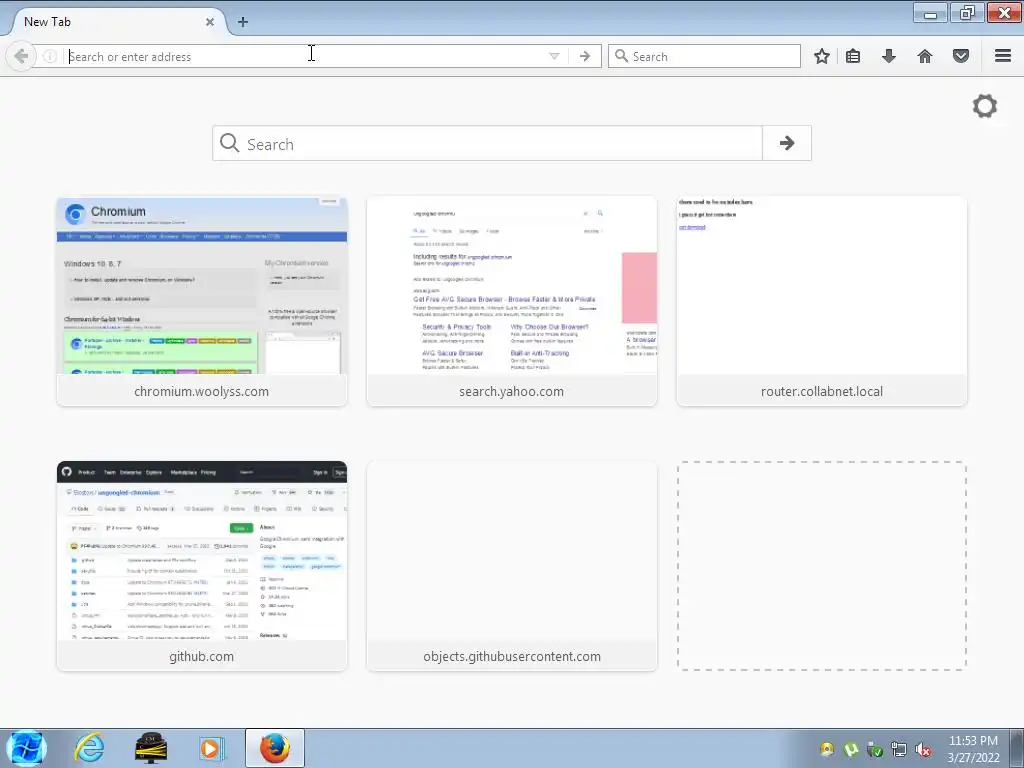Open the router.collabnet.local tile

(x=822, y=301)
